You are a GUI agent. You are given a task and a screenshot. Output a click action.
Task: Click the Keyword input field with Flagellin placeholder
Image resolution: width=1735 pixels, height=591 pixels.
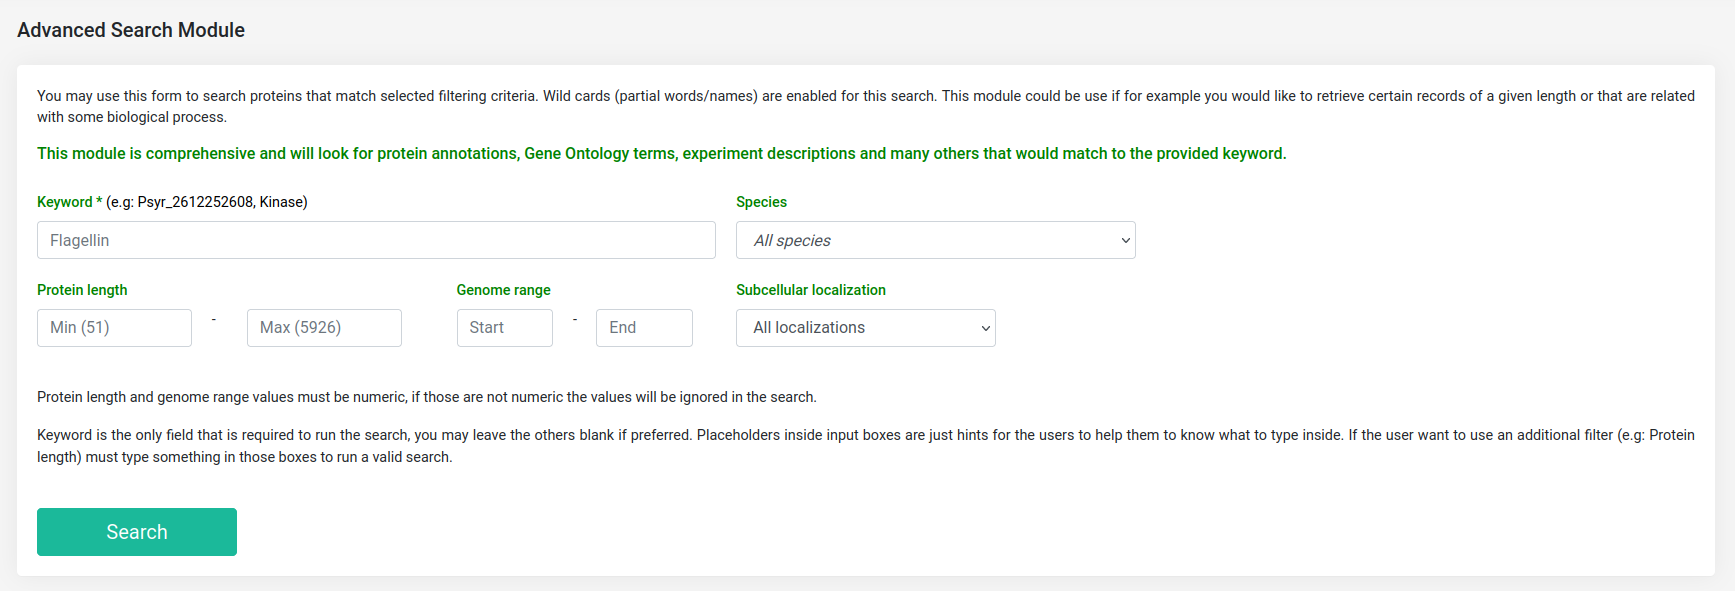pyautogui.click(x=376, y=240)
